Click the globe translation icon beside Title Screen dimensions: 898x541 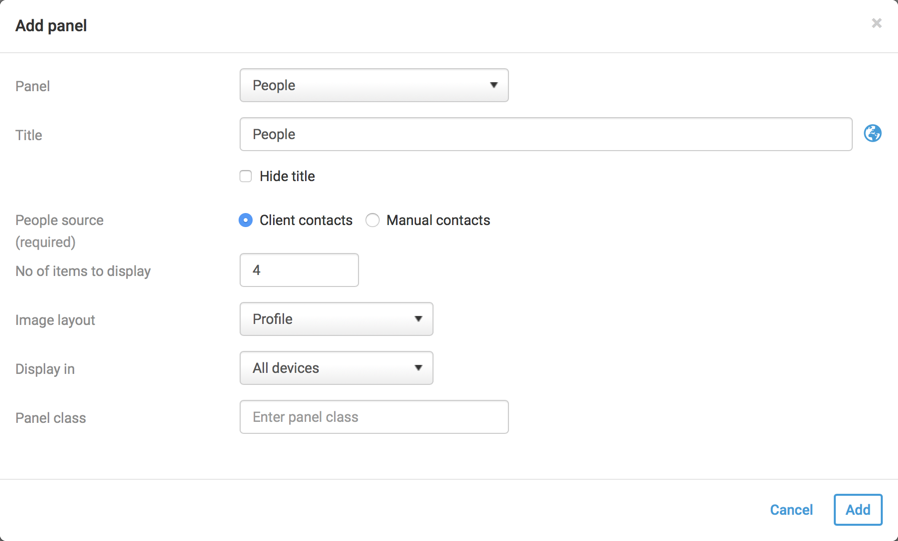[873, 134]
